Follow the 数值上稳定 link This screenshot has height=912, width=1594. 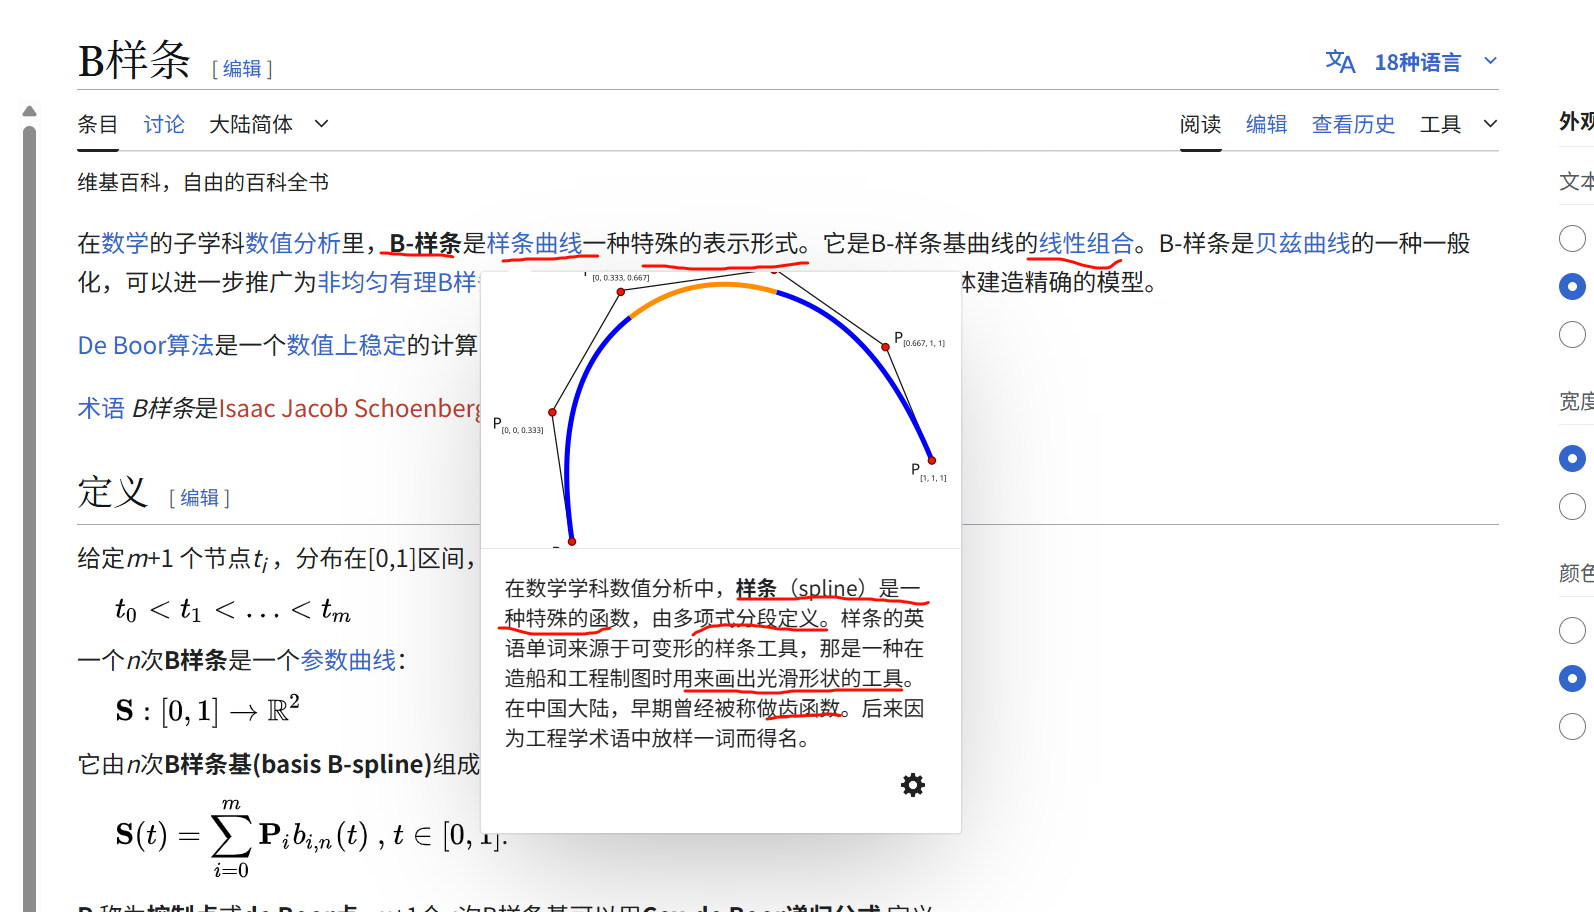tap(346, 345)
